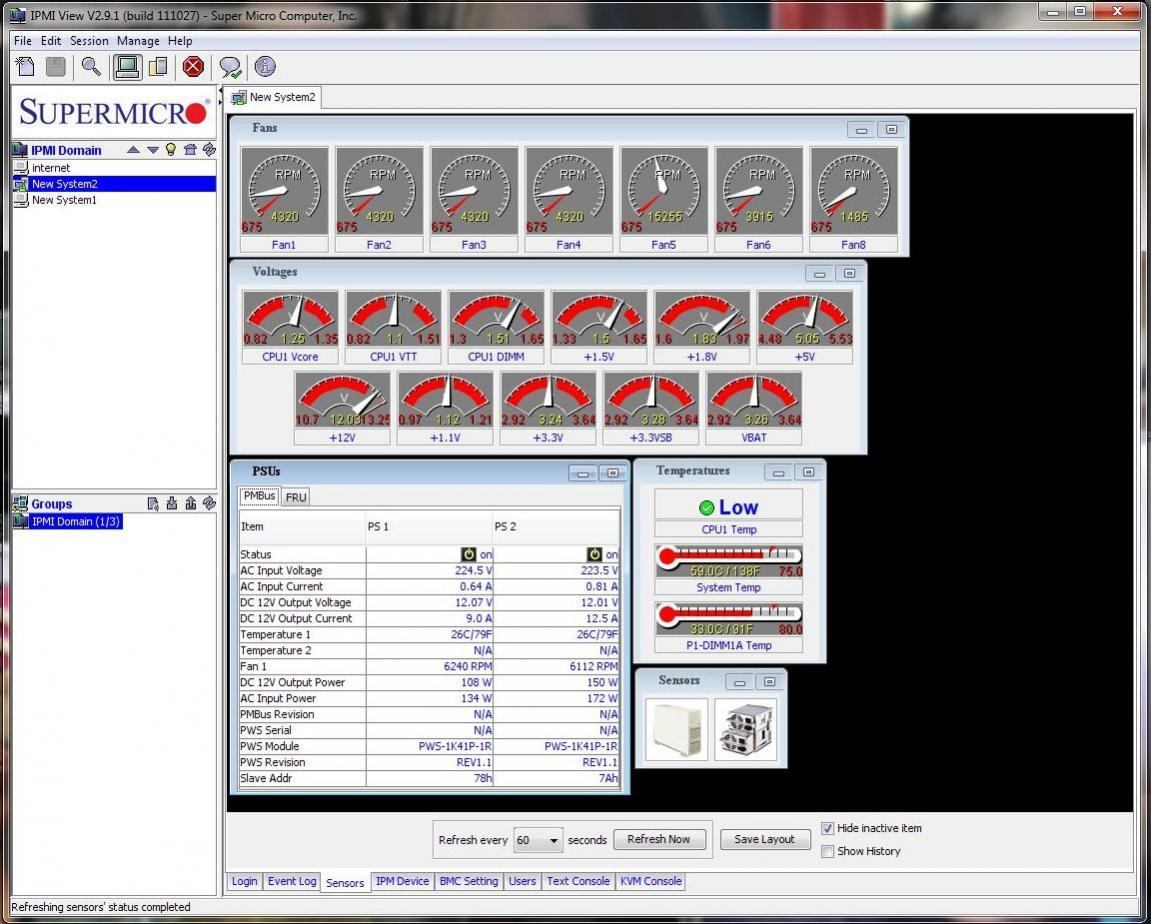The width and height of the screenshot is (1151, 924).
Task: Click the speech bubble with checkmark icon
Action: [230, 68]
